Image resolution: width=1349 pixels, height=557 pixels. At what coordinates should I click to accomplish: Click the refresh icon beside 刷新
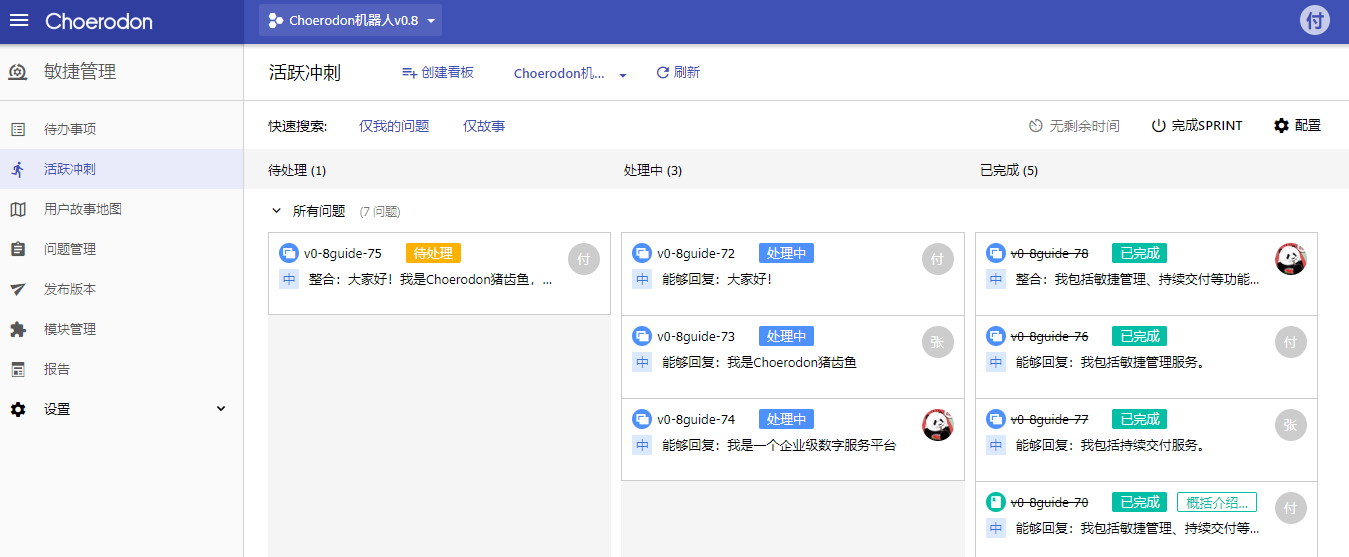coord(662,73)
